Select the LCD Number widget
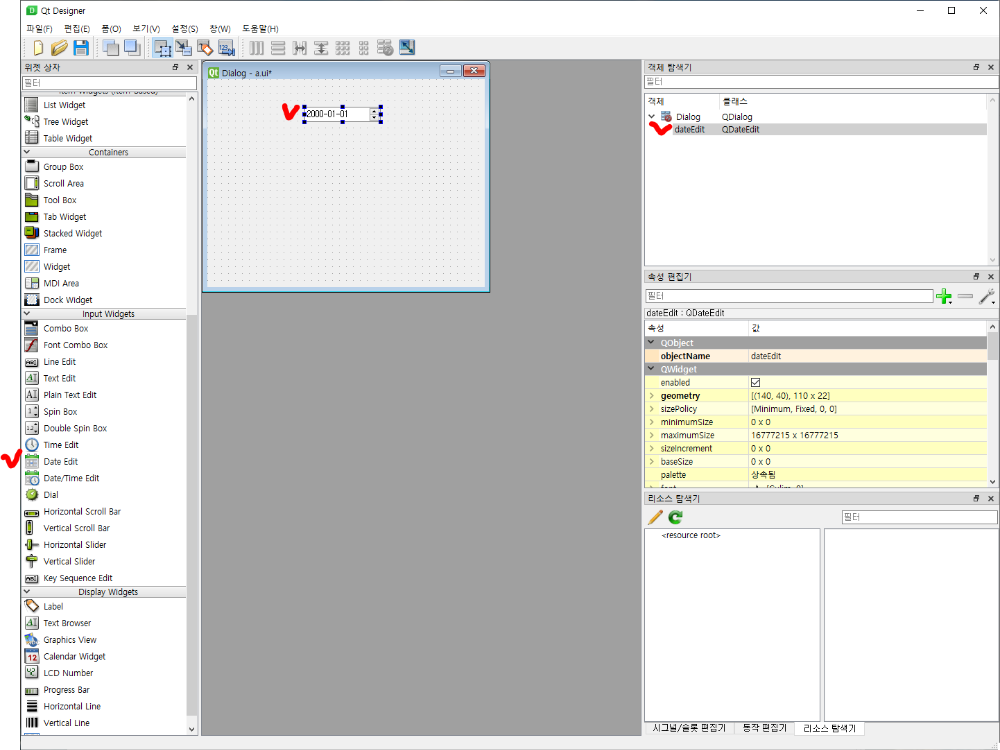This screenshot has width=1000, height=750. [68, 673]
